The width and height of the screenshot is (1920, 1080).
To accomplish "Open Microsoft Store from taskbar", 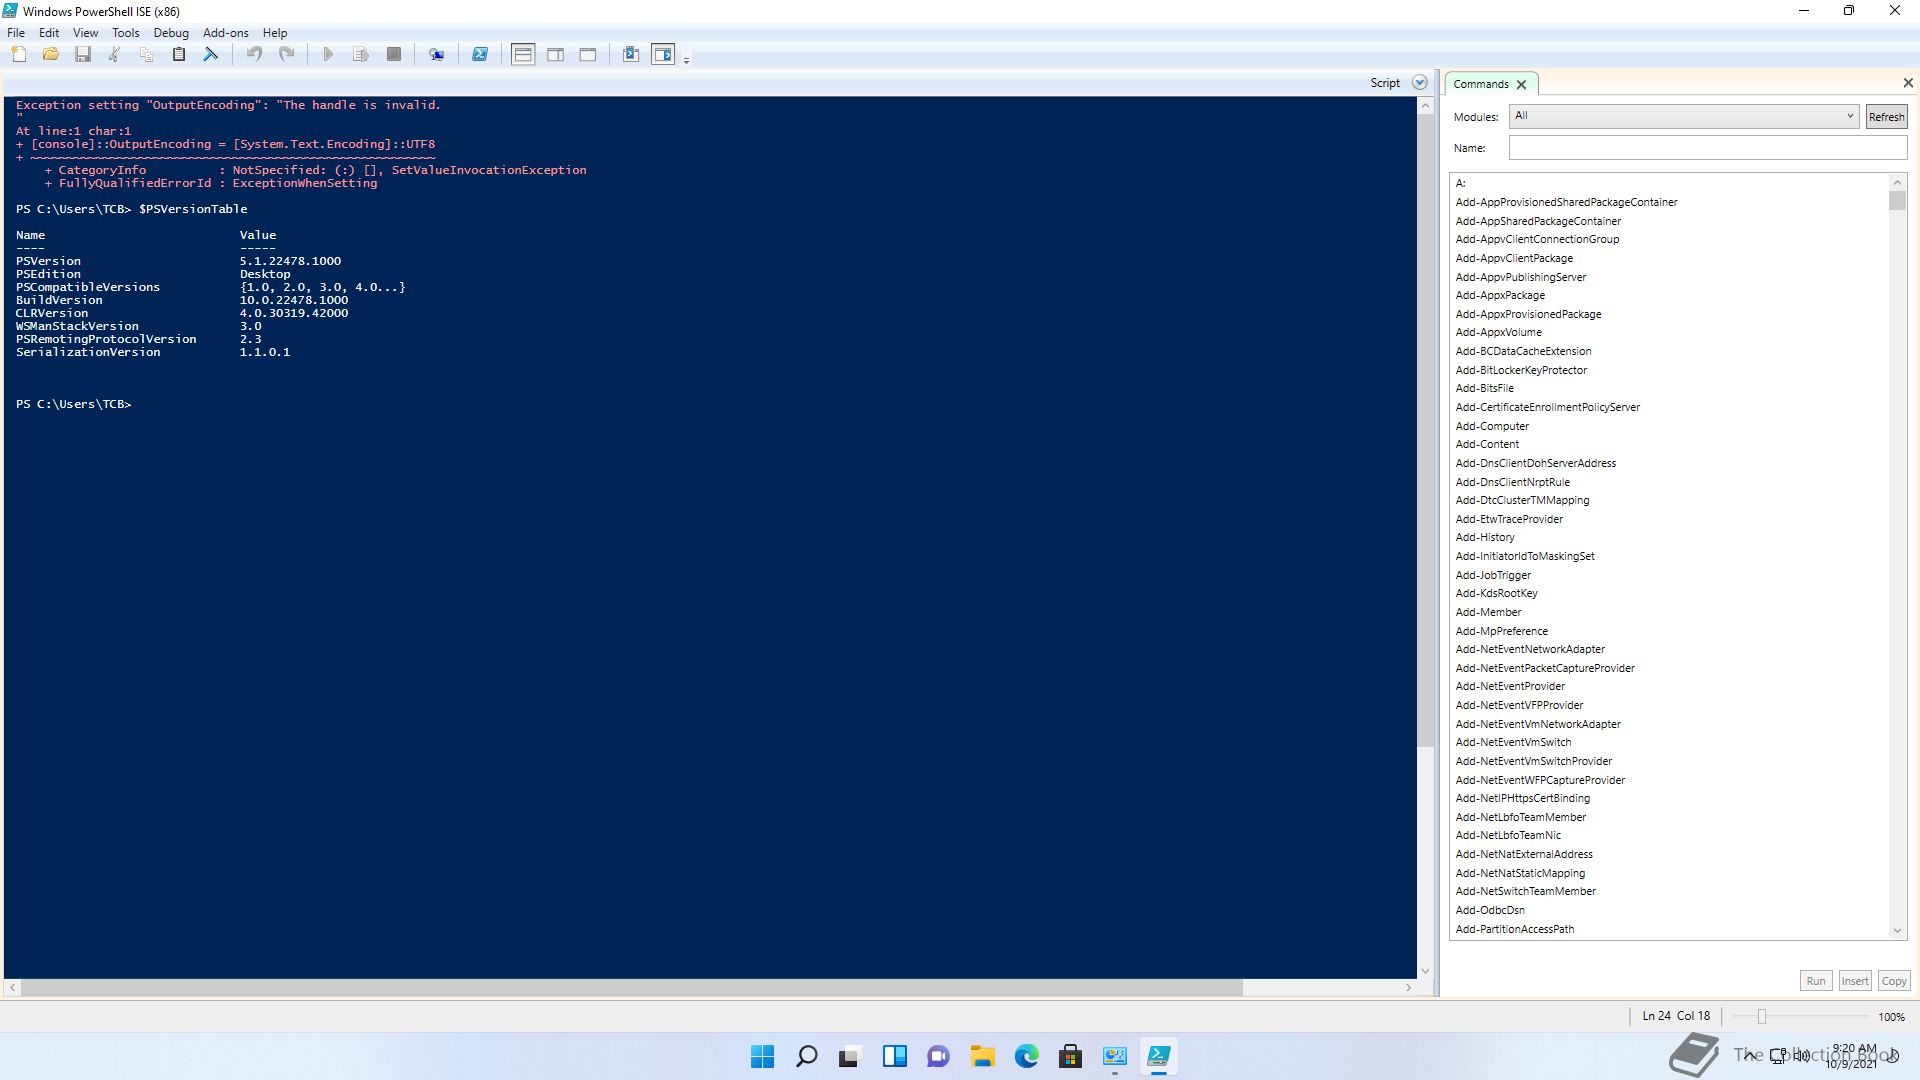I will point(1070,1057).
